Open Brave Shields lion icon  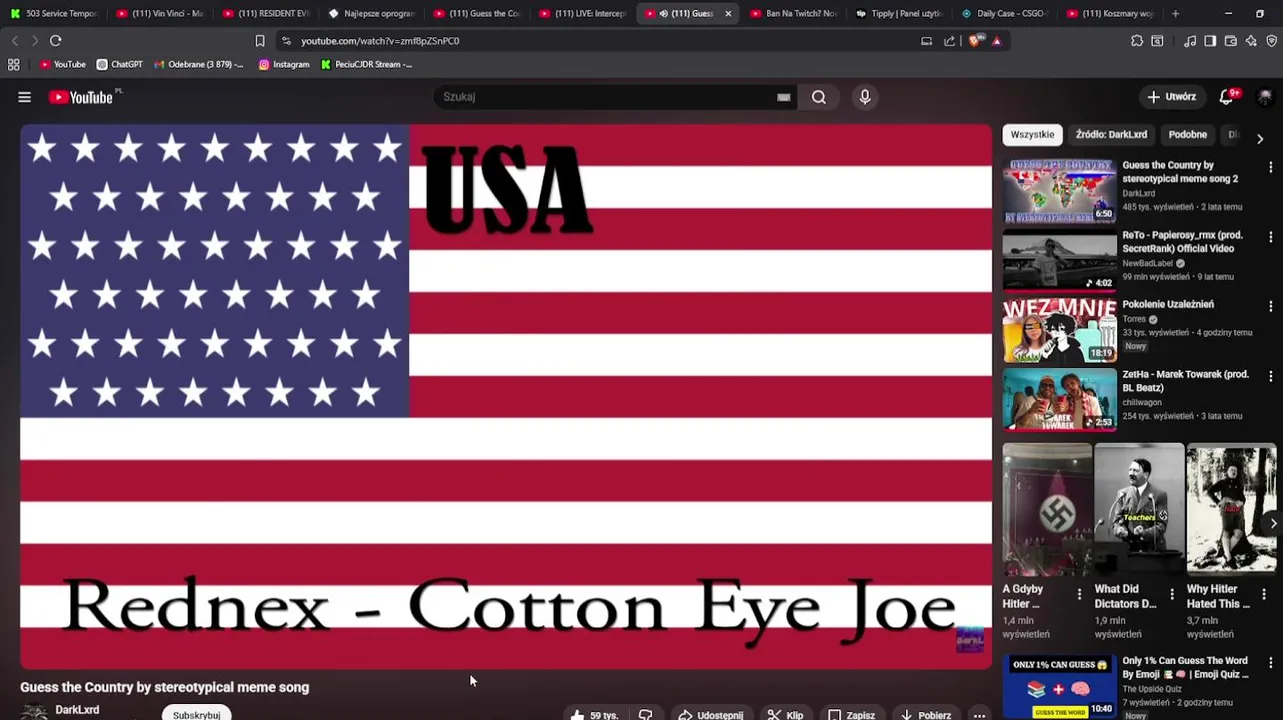pyautogui.click(x=975, y=41)
